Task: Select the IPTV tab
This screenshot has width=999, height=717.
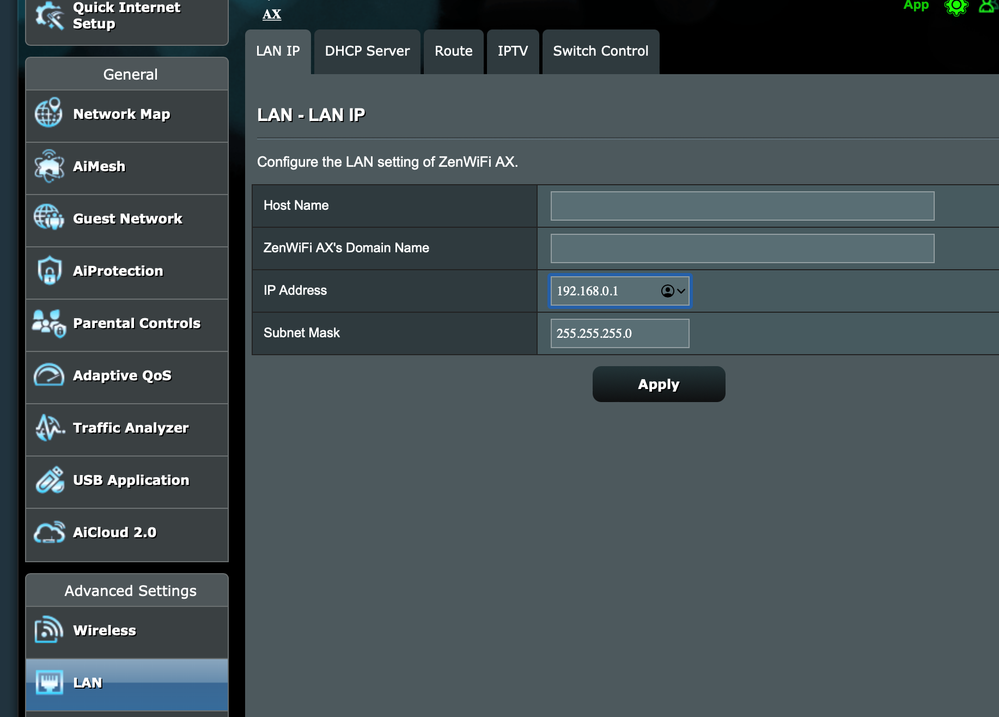Action: pyautogui.click(x=512, y=51)
